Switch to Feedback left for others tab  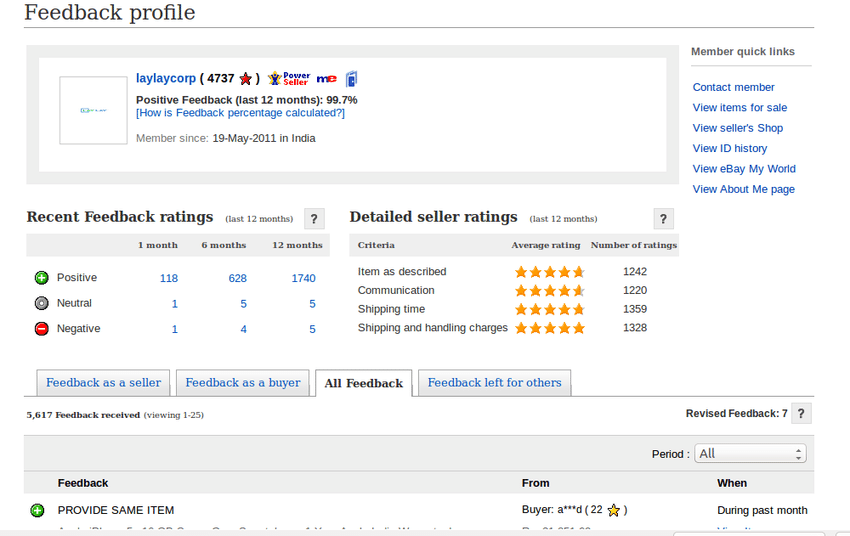point(494,383)
